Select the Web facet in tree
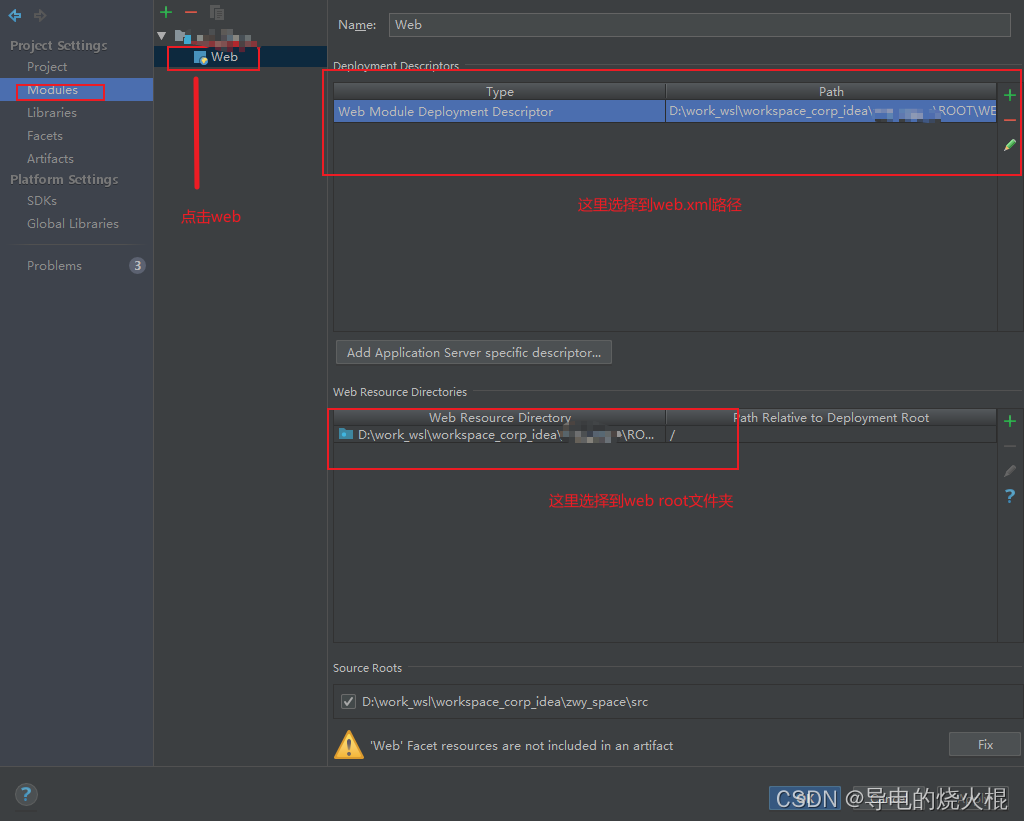The image size is (1024, 821). pyautogui.click(x=224, y=57)
